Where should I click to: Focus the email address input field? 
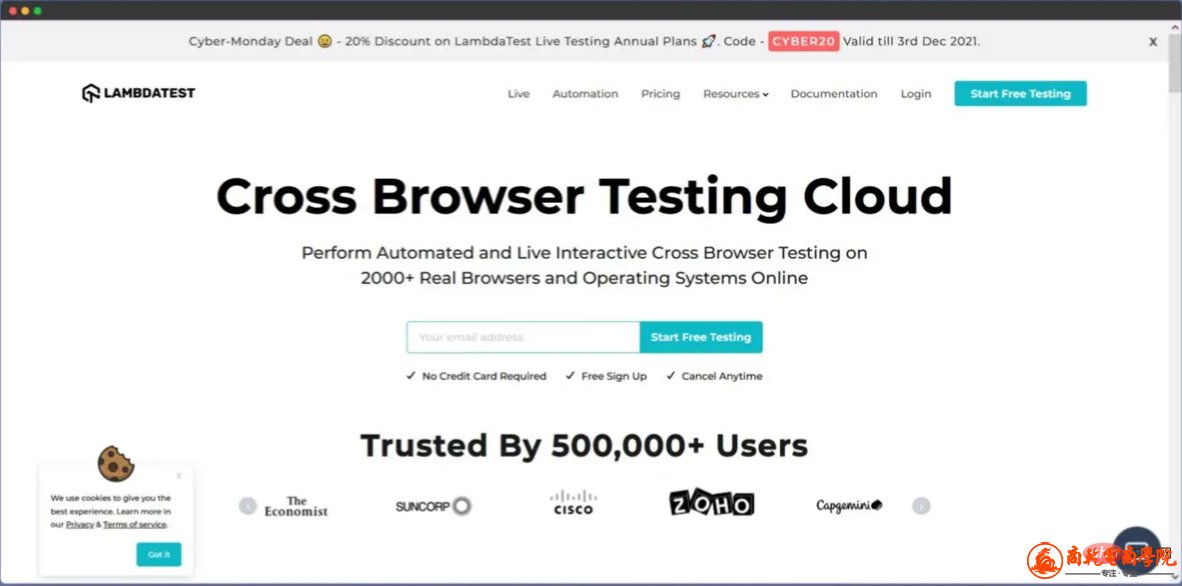(523, 337)
